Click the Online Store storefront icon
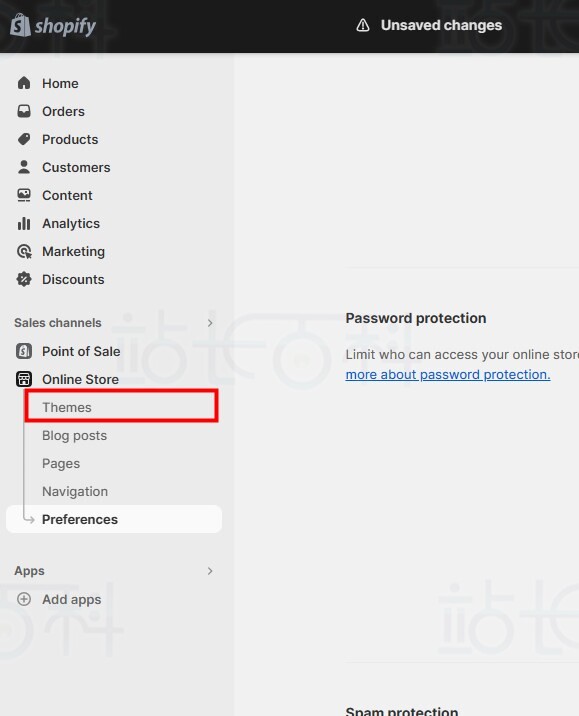The width and height of the screenshot is (579, 716). pyautogui.click(x=24, y=379)
